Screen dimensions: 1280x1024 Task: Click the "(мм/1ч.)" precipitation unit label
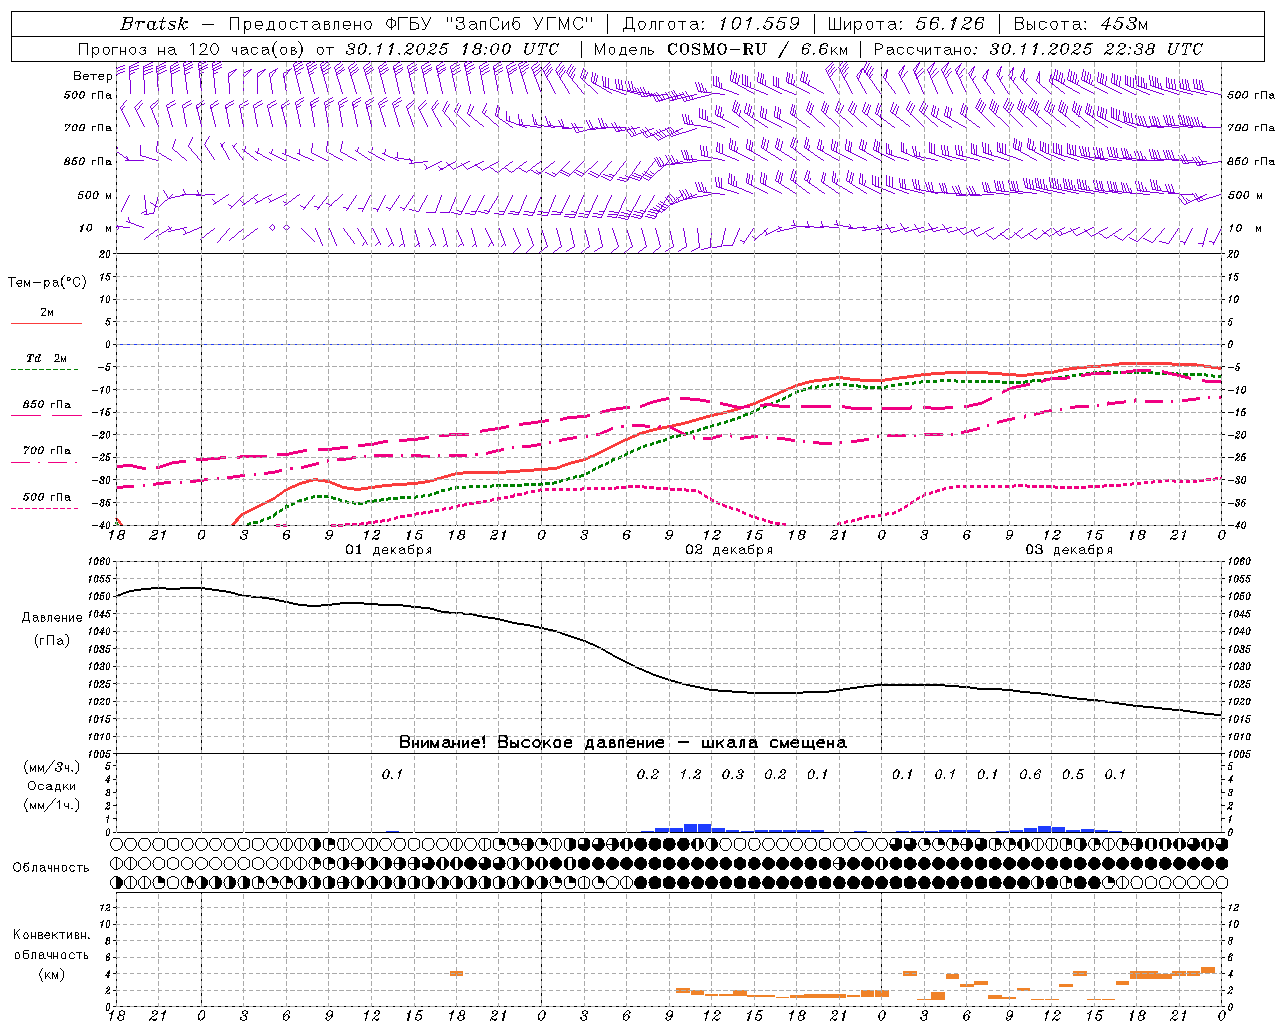pos(52,805)
